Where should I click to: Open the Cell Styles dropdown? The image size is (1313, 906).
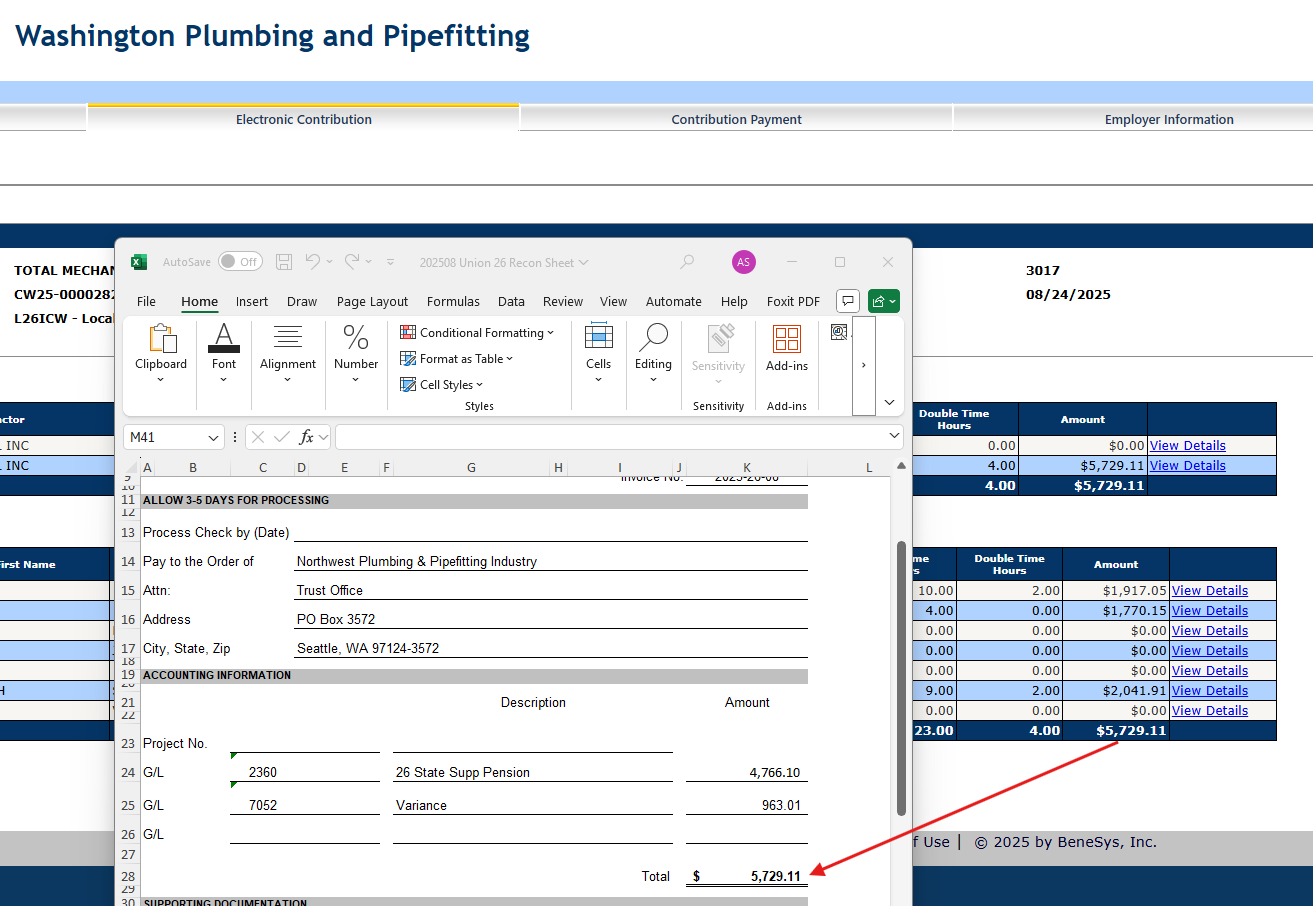tap(441, 385)
